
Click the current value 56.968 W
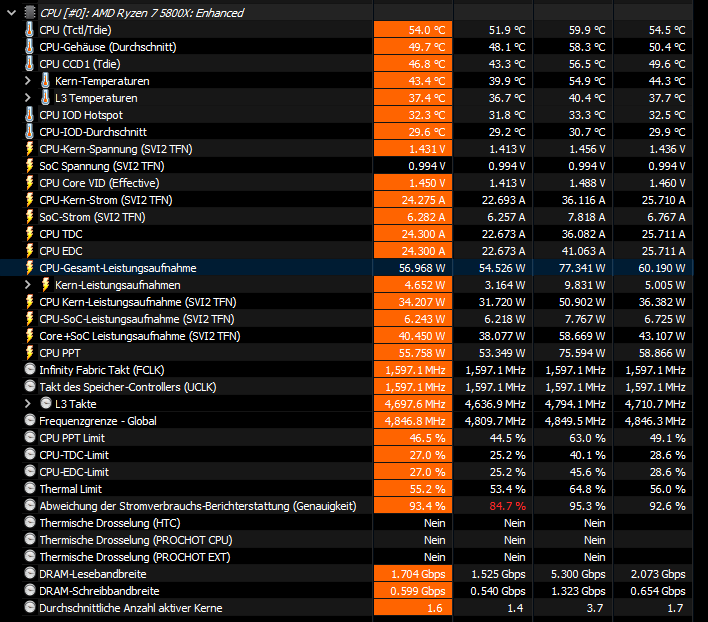[422, 268]
